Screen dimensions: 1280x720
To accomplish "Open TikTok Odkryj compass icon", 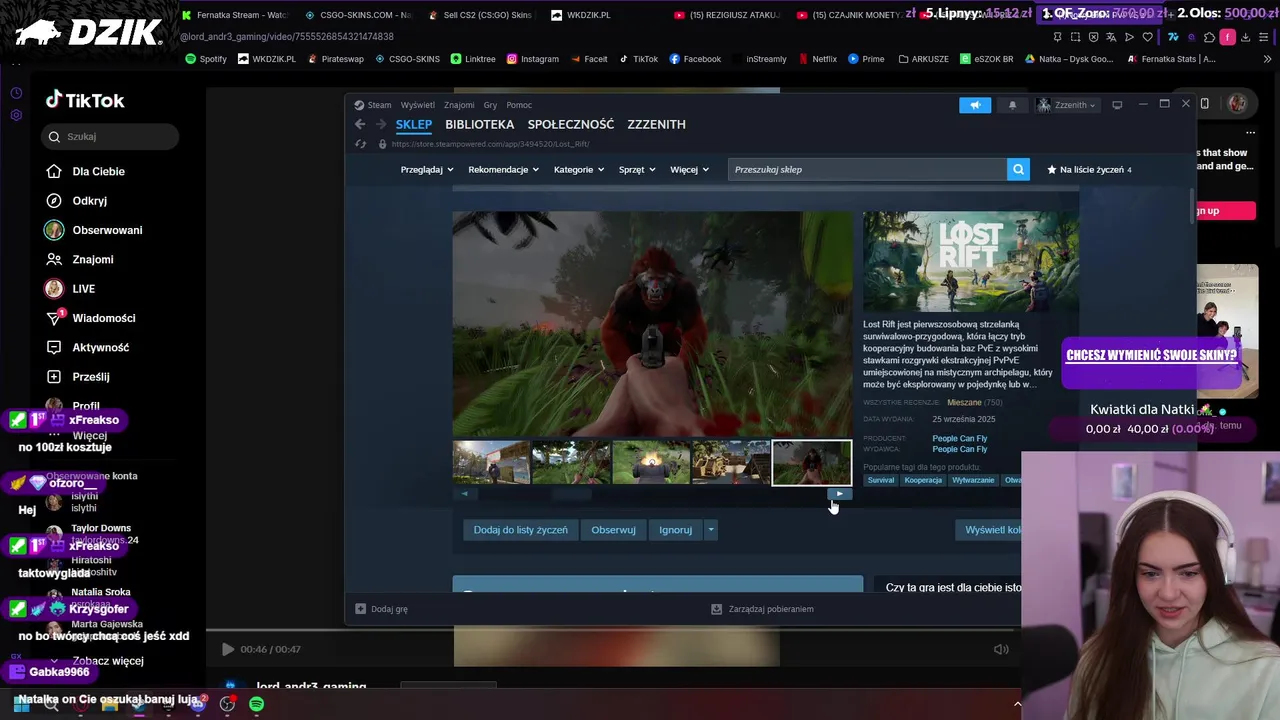I will pyautogui.click(x=54, y=200).
